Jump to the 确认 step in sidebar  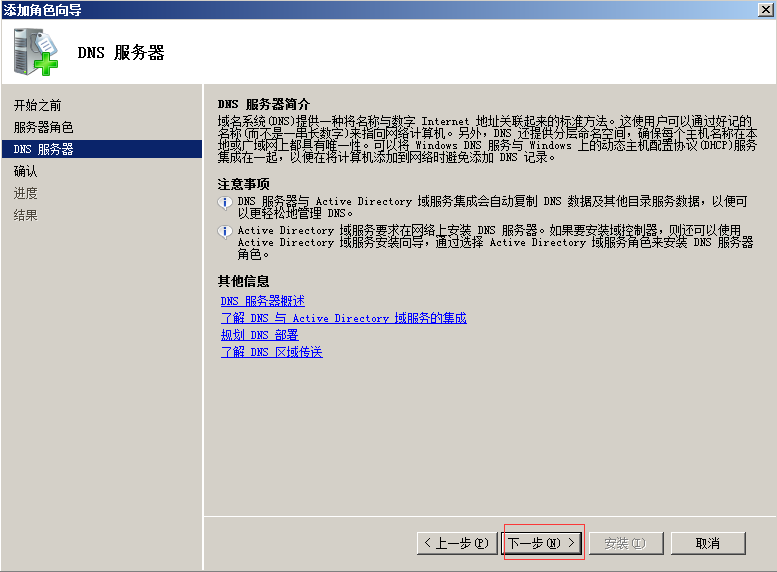tap(26, 171)
